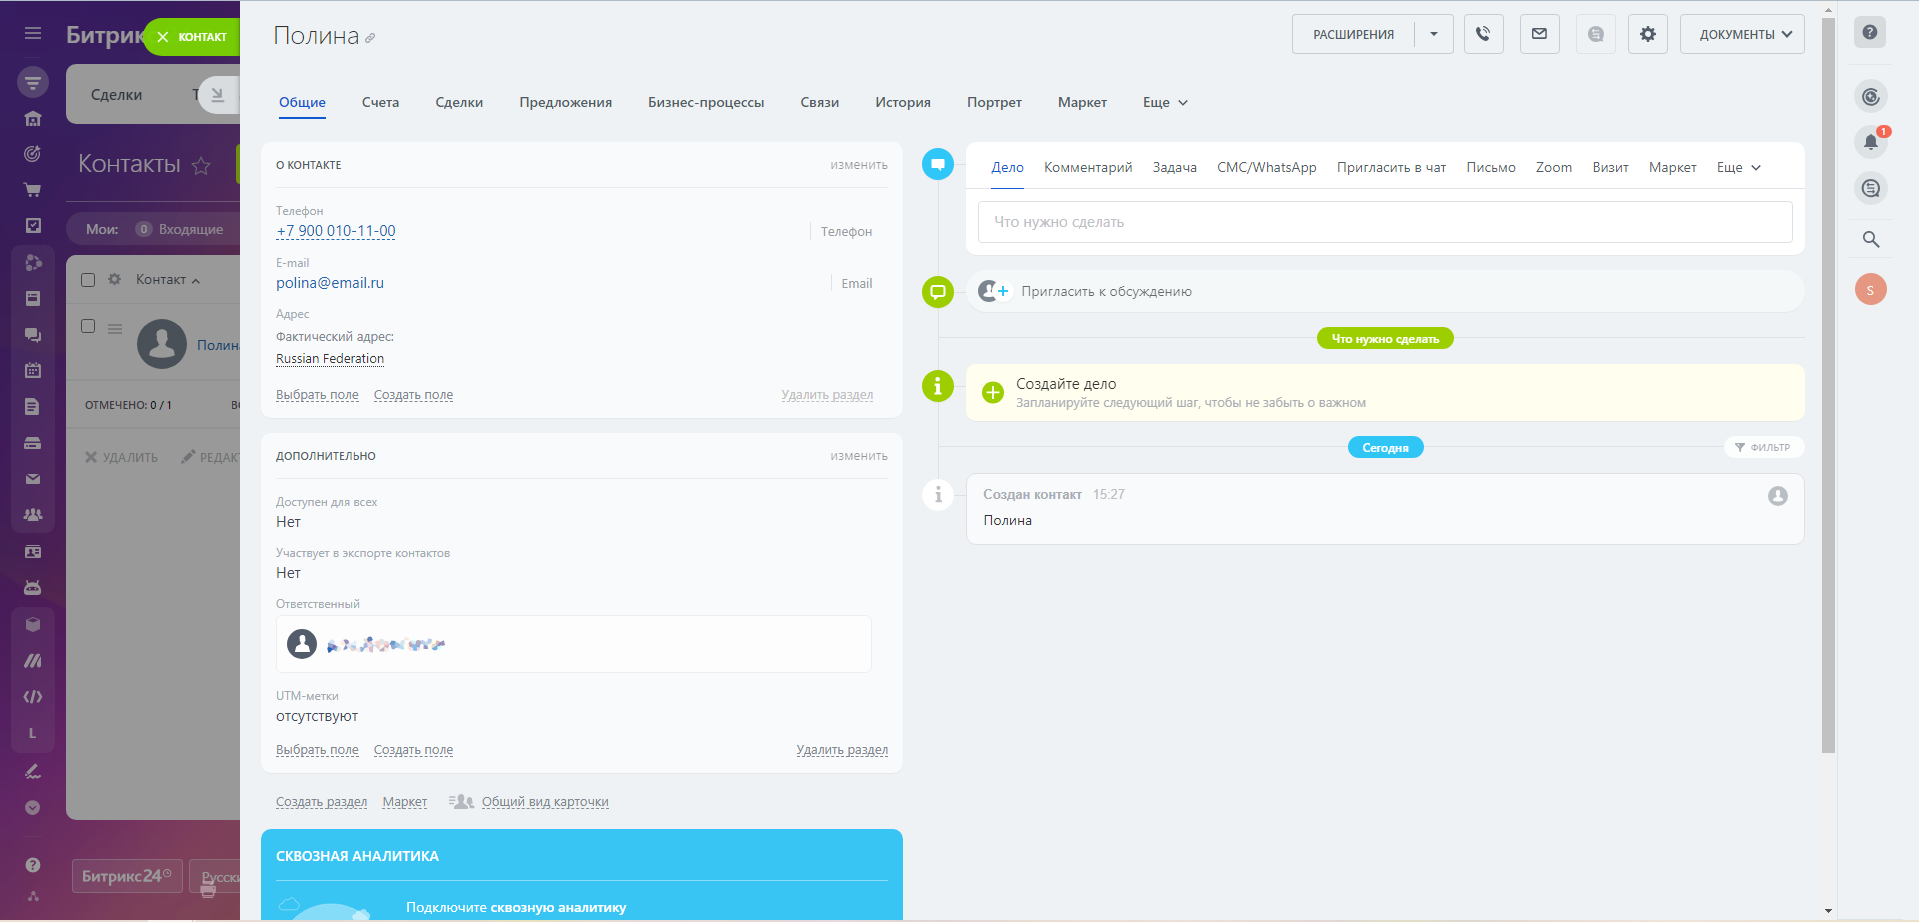Click Создать раздел link
The image size is (1919, 922).
[x=321, y=802]
